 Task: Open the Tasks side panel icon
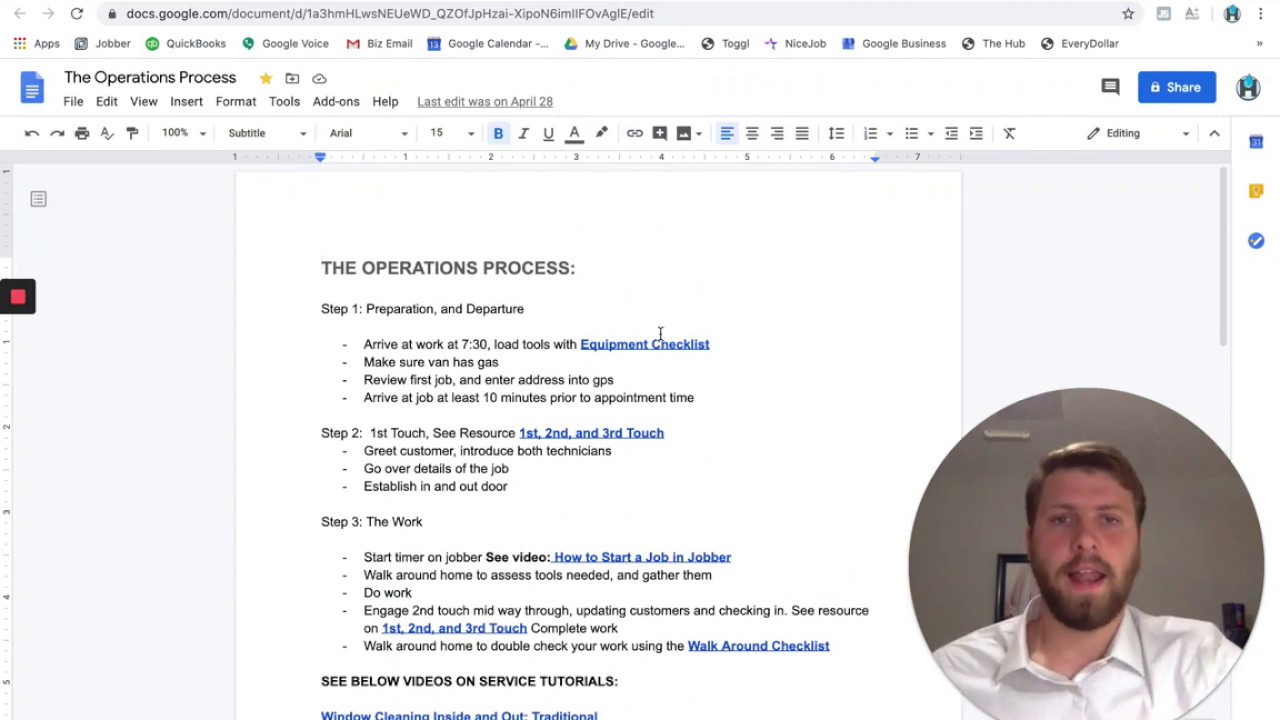pos(1256,240)
